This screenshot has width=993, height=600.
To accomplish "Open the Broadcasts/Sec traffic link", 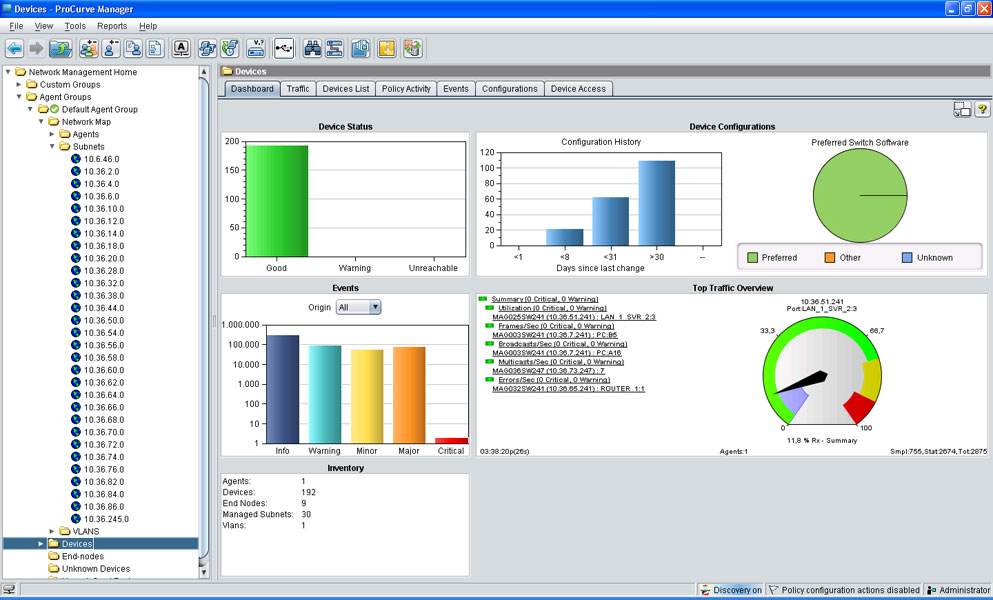I will coord(562,344).
